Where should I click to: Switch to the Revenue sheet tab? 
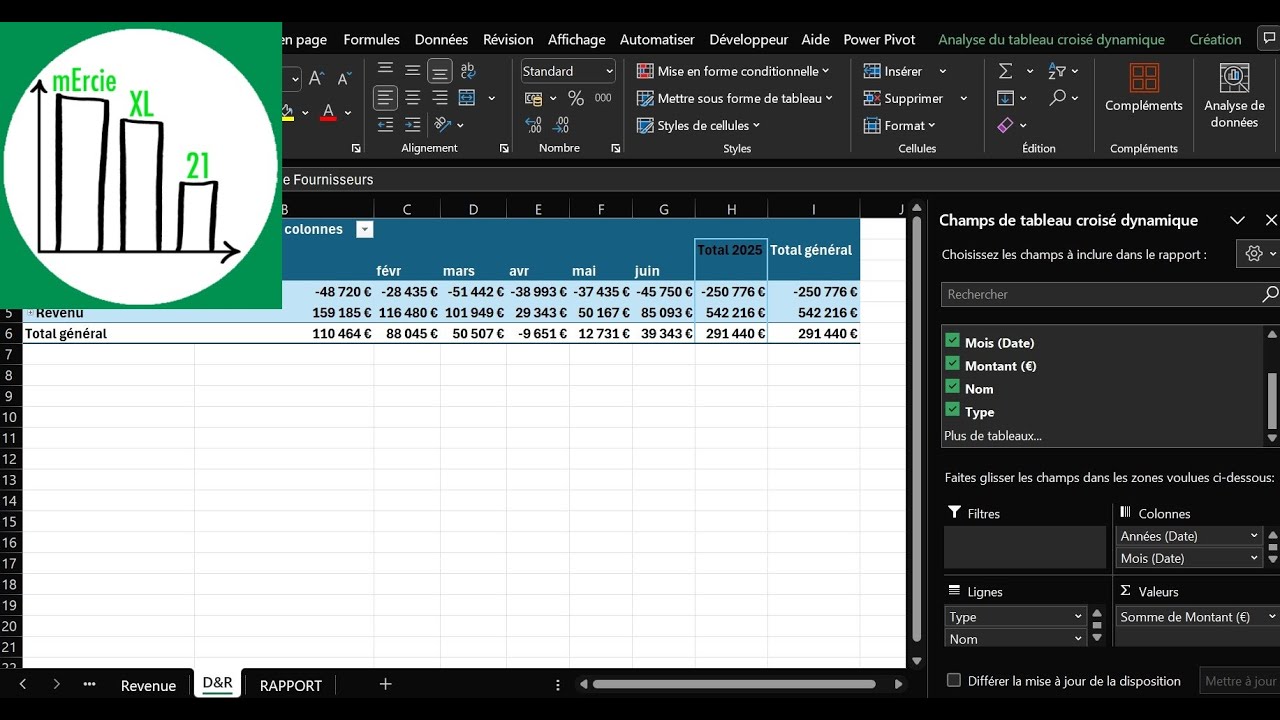point(148,685)
